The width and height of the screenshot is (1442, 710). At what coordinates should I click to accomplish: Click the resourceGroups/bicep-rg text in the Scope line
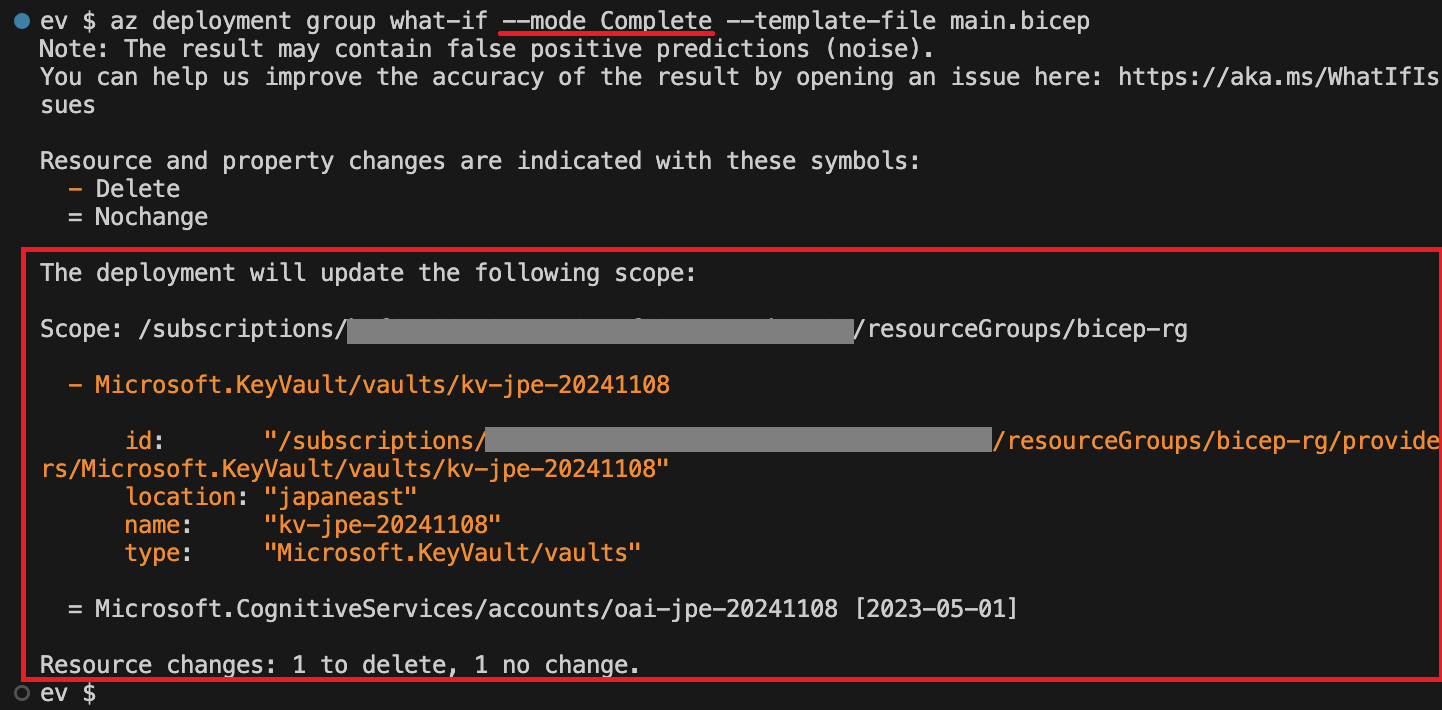[1027, 329]
